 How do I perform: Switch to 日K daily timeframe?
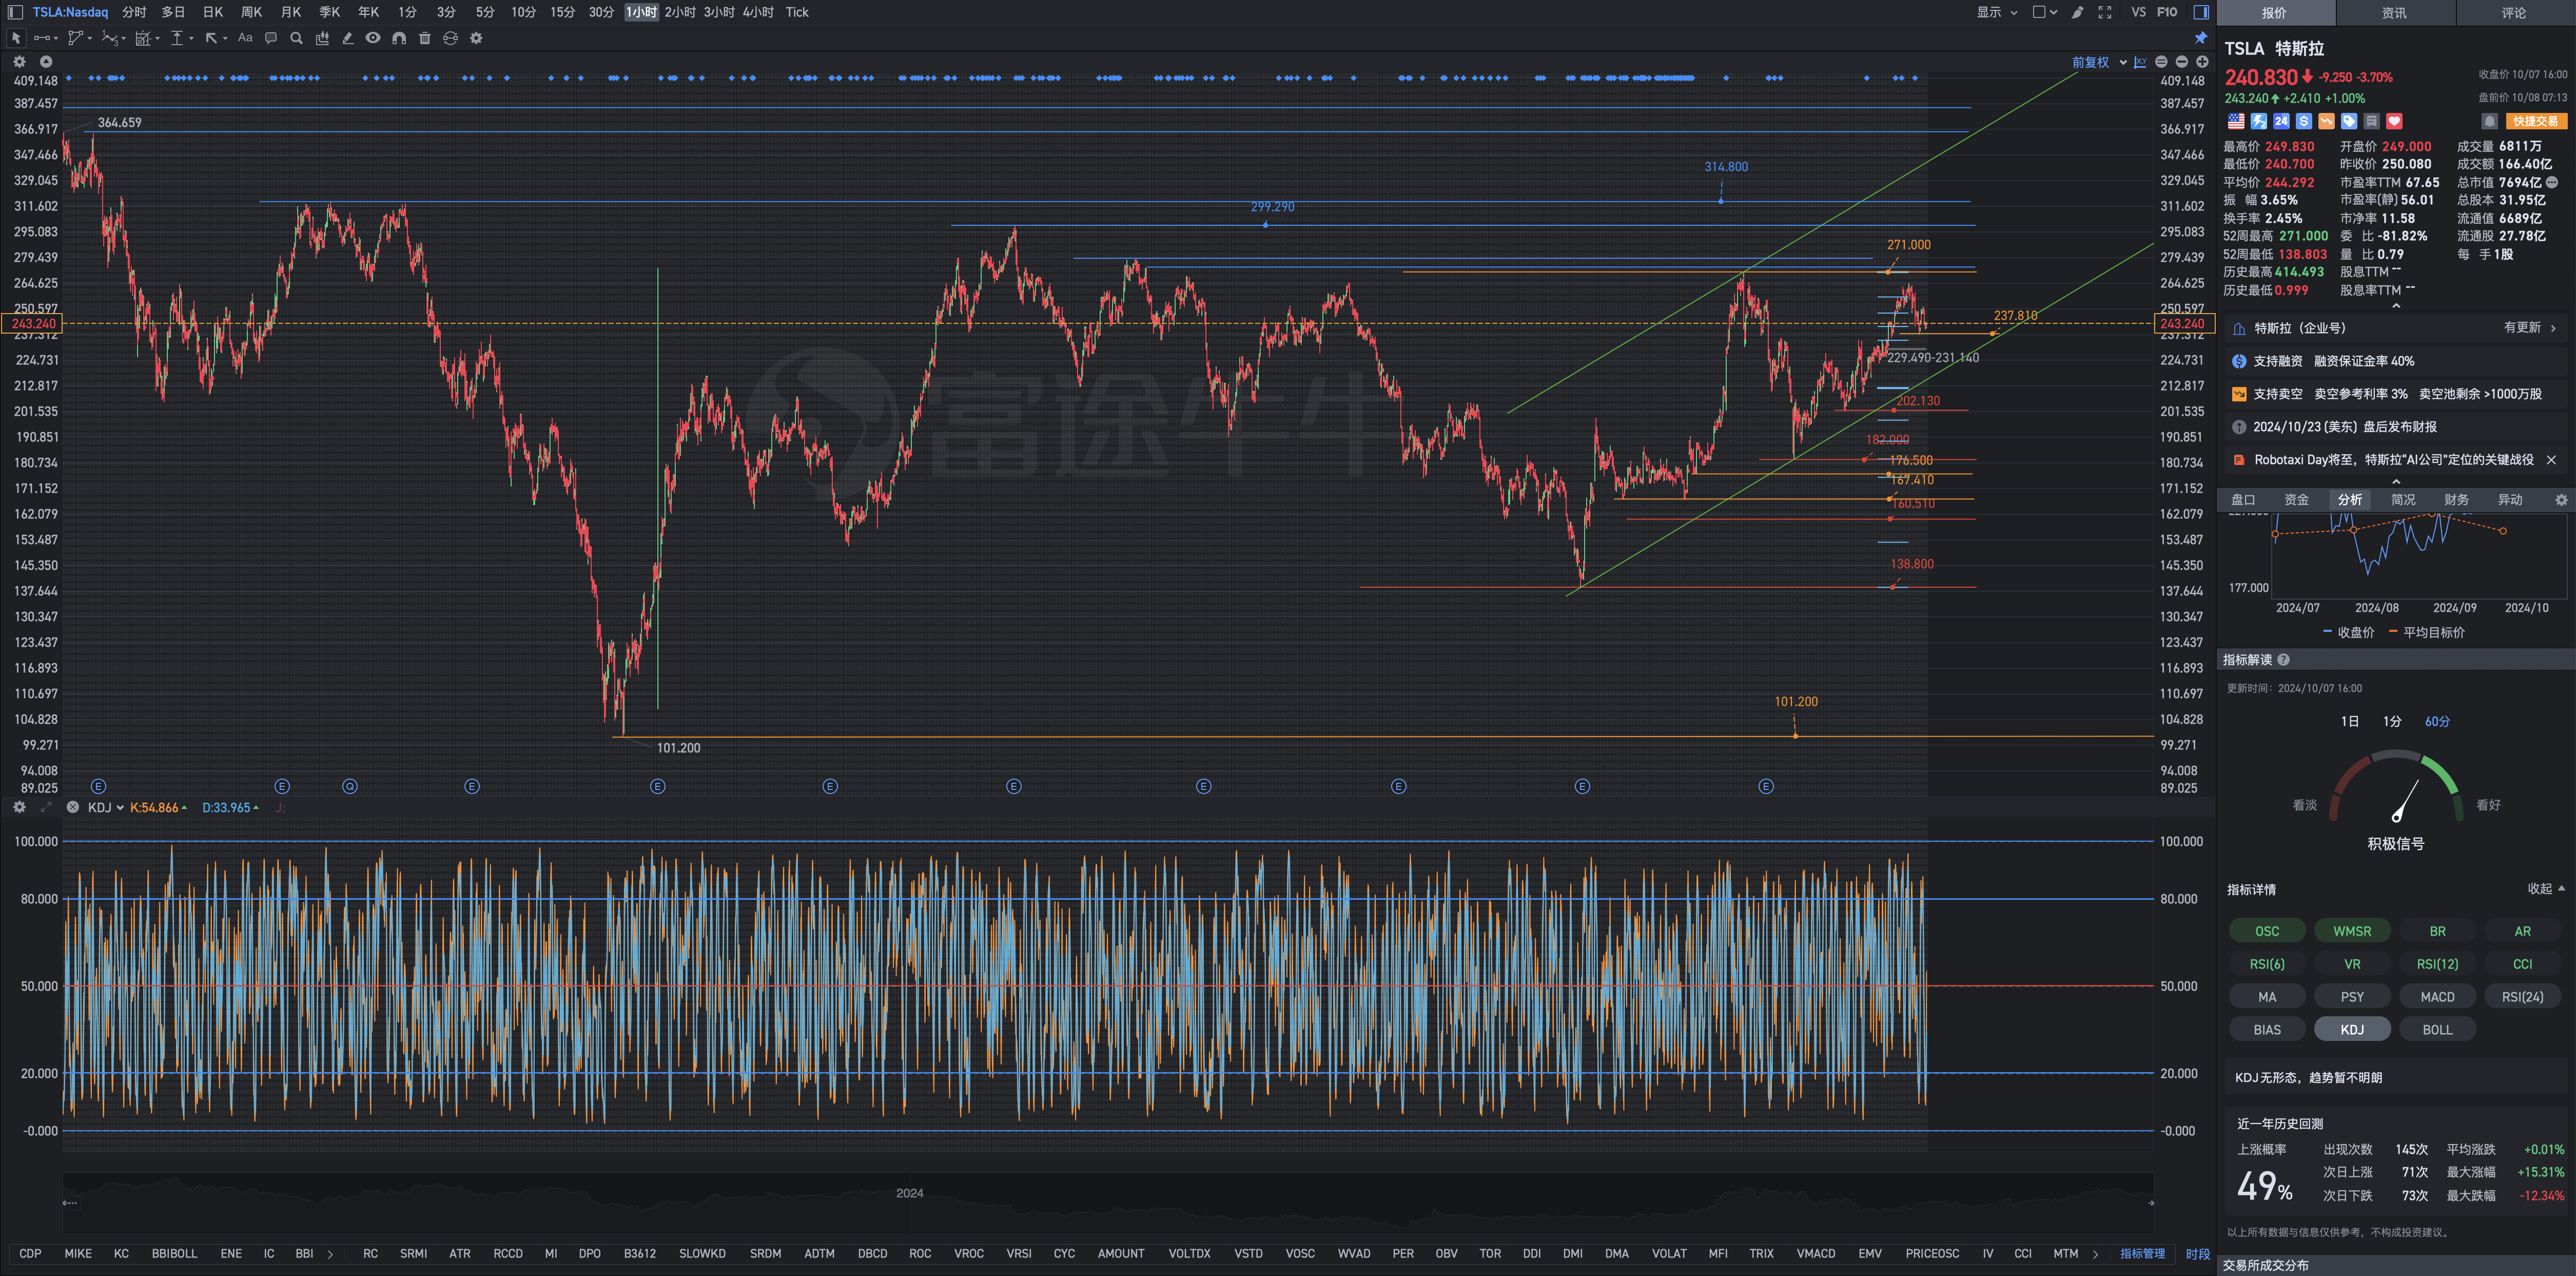(x=213, y=12)
